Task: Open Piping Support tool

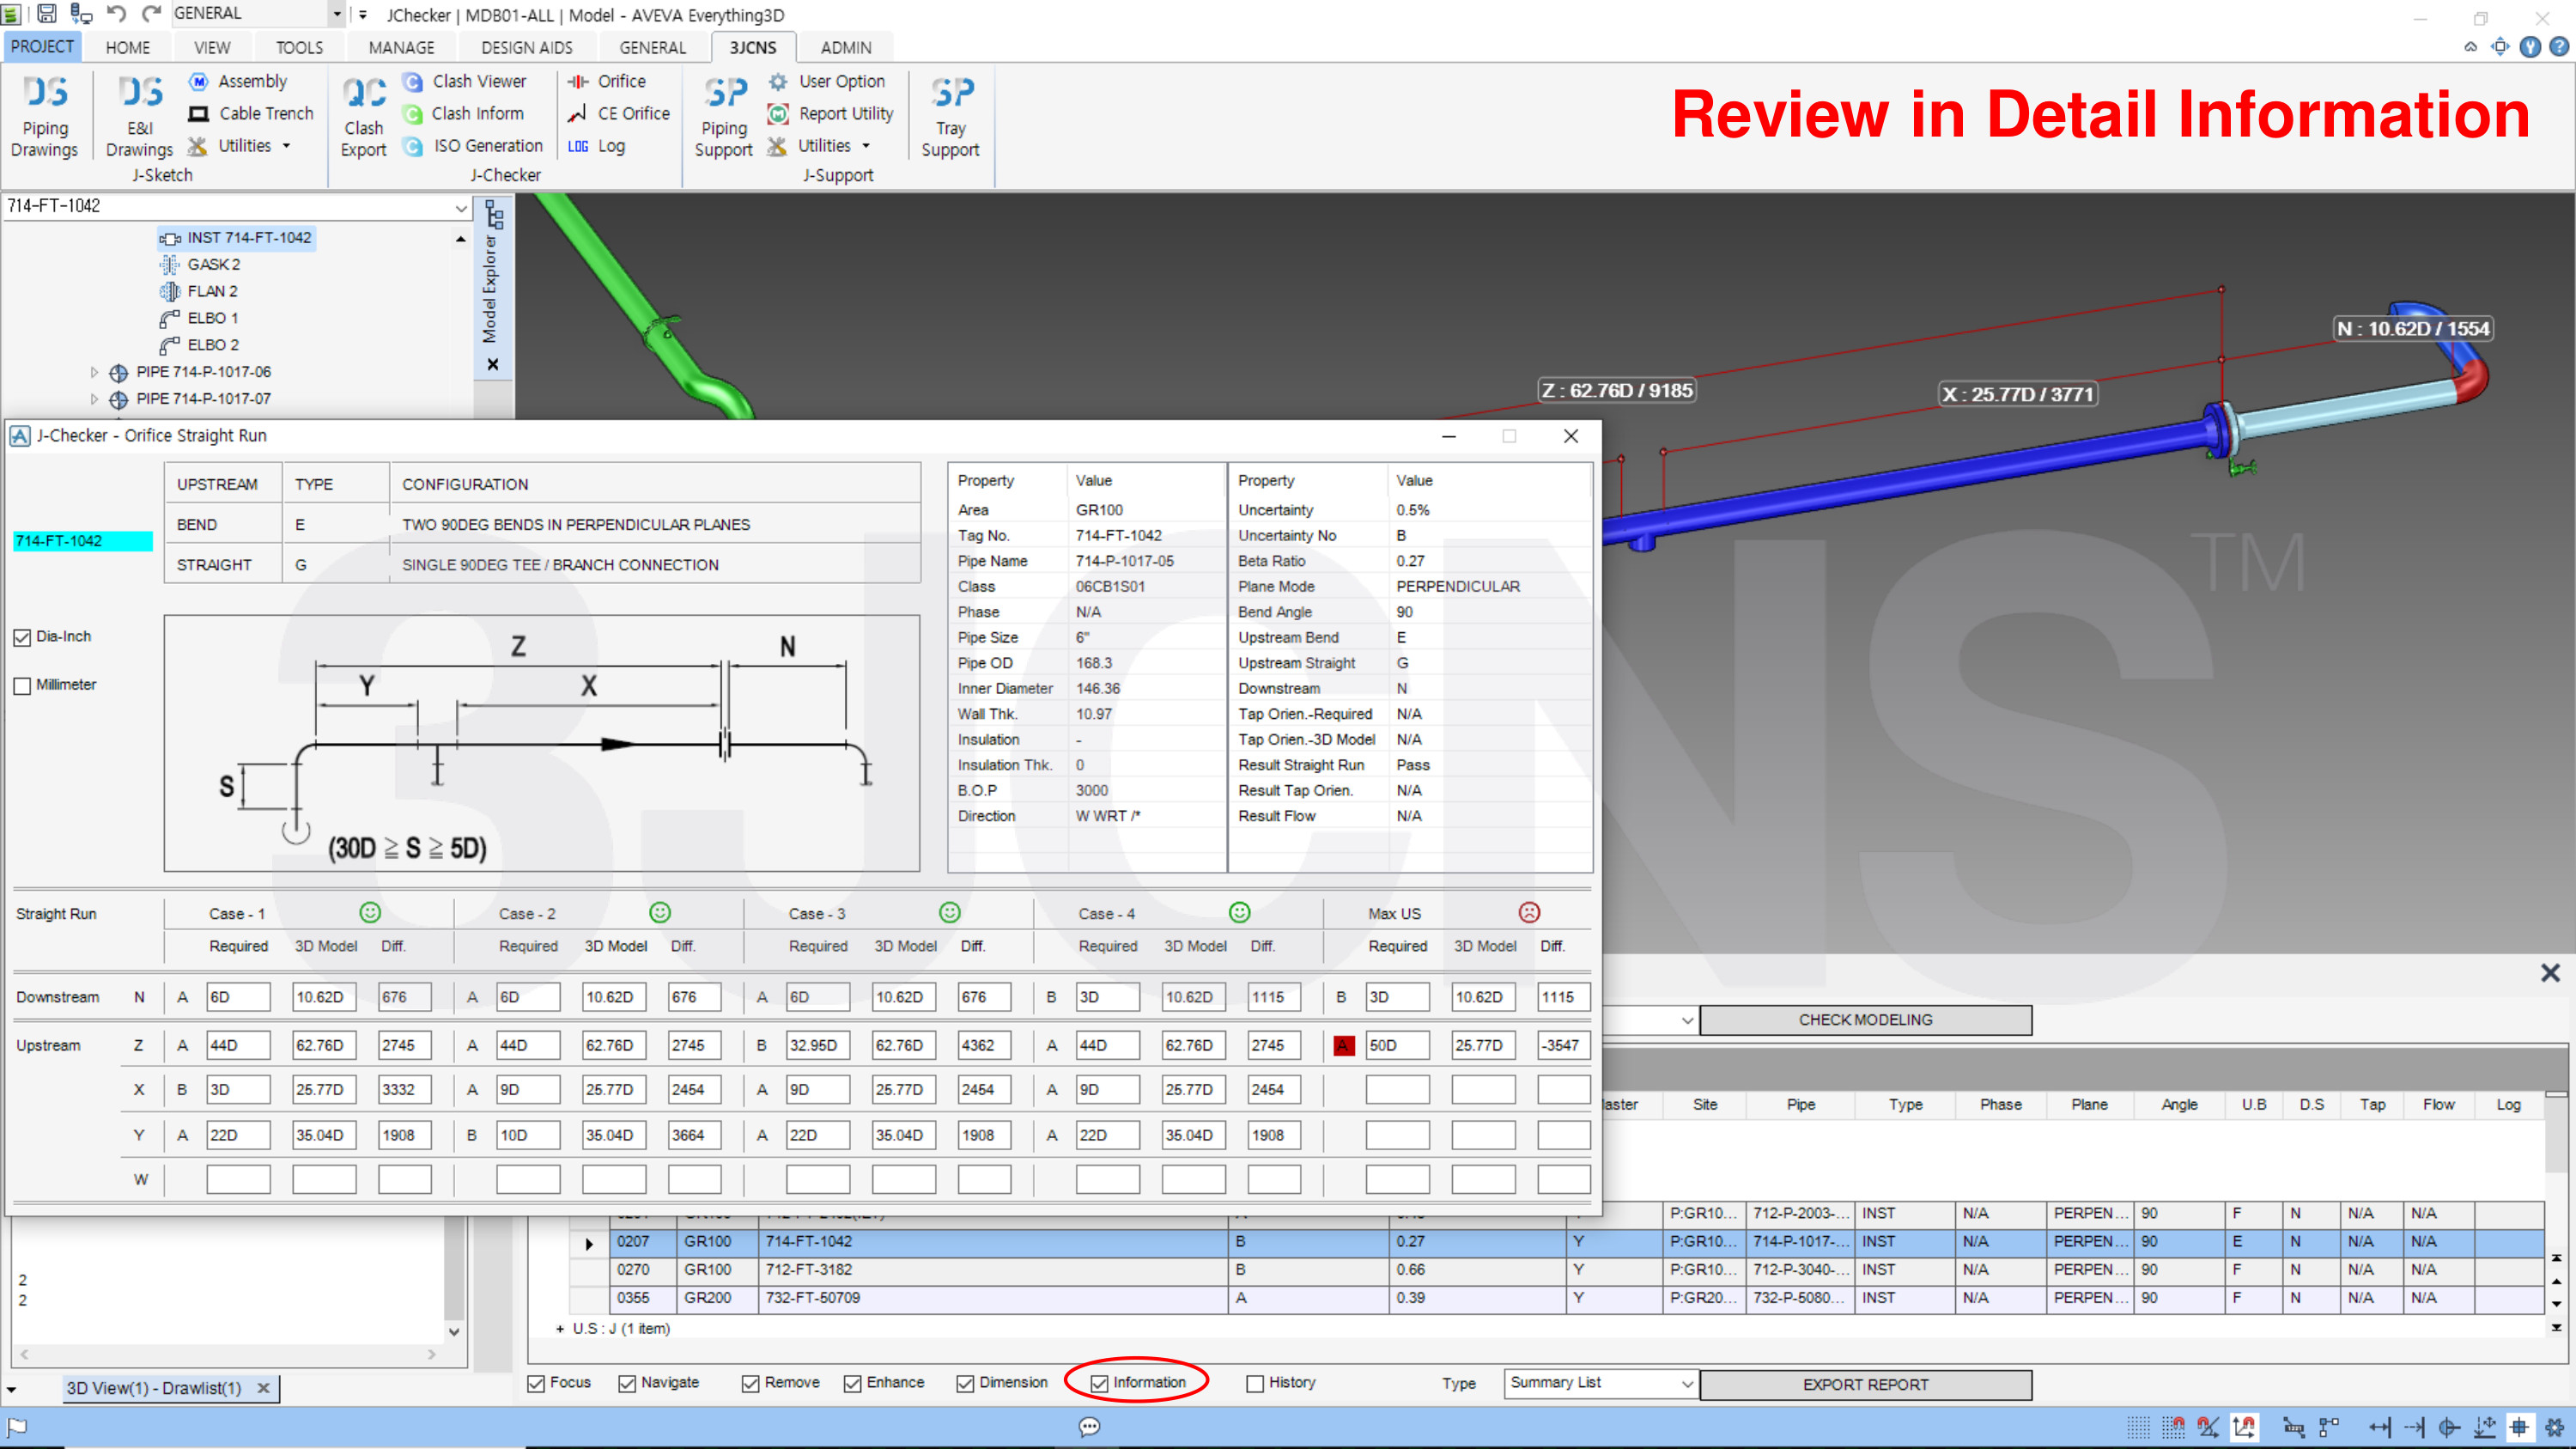Action: 724,116
